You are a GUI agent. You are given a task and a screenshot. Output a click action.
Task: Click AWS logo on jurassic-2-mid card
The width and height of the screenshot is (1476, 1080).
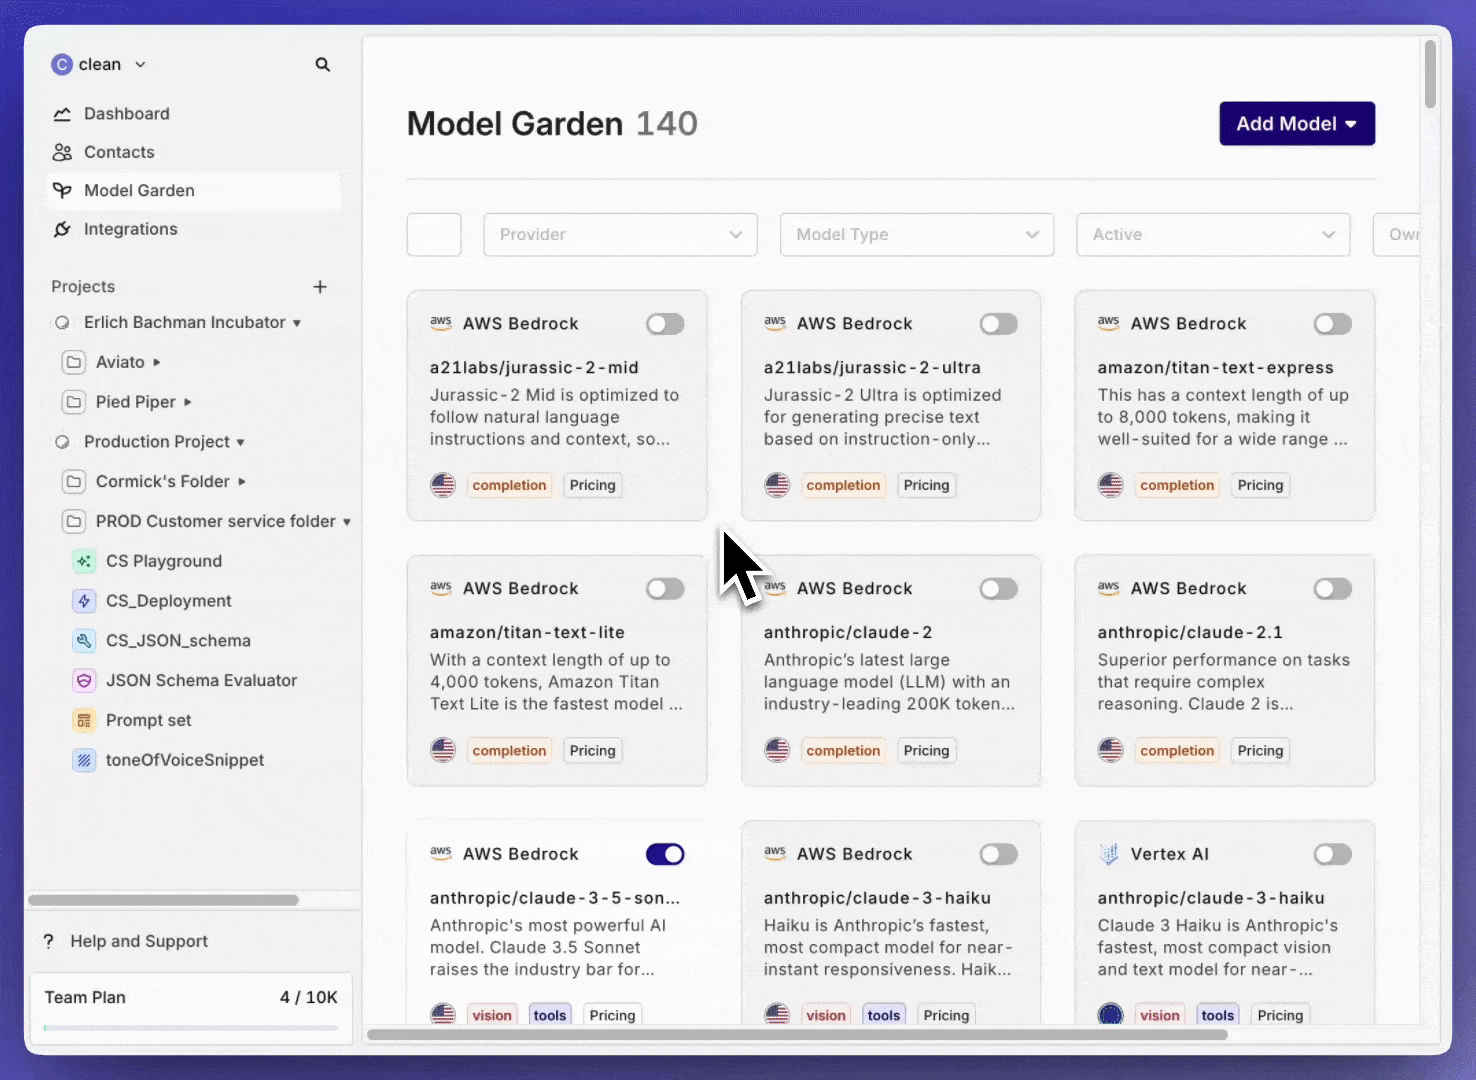click(x=441, y=323)
